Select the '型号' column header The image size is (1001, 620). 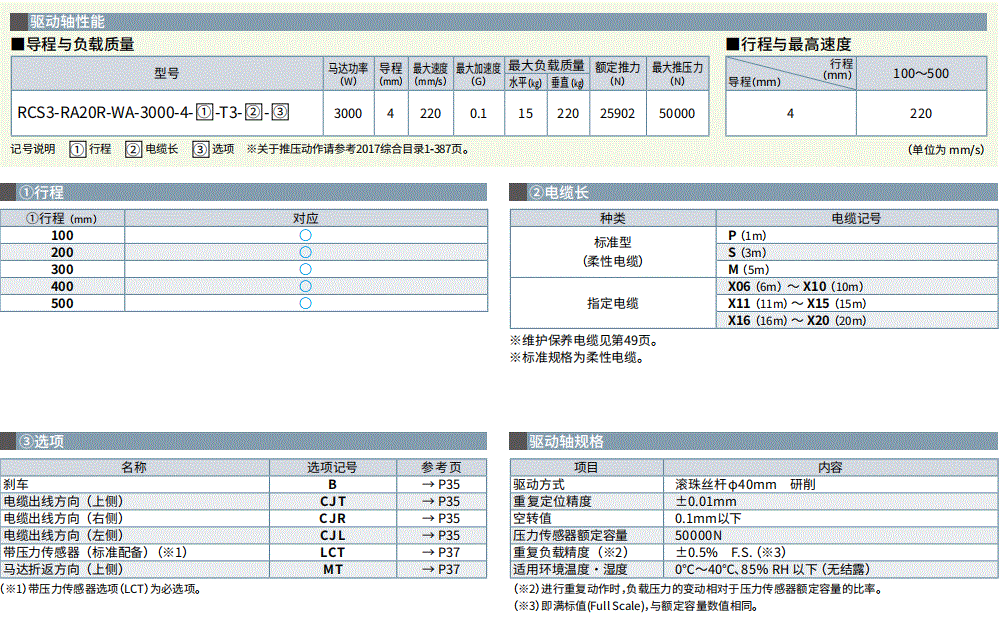tap(167, 73)
